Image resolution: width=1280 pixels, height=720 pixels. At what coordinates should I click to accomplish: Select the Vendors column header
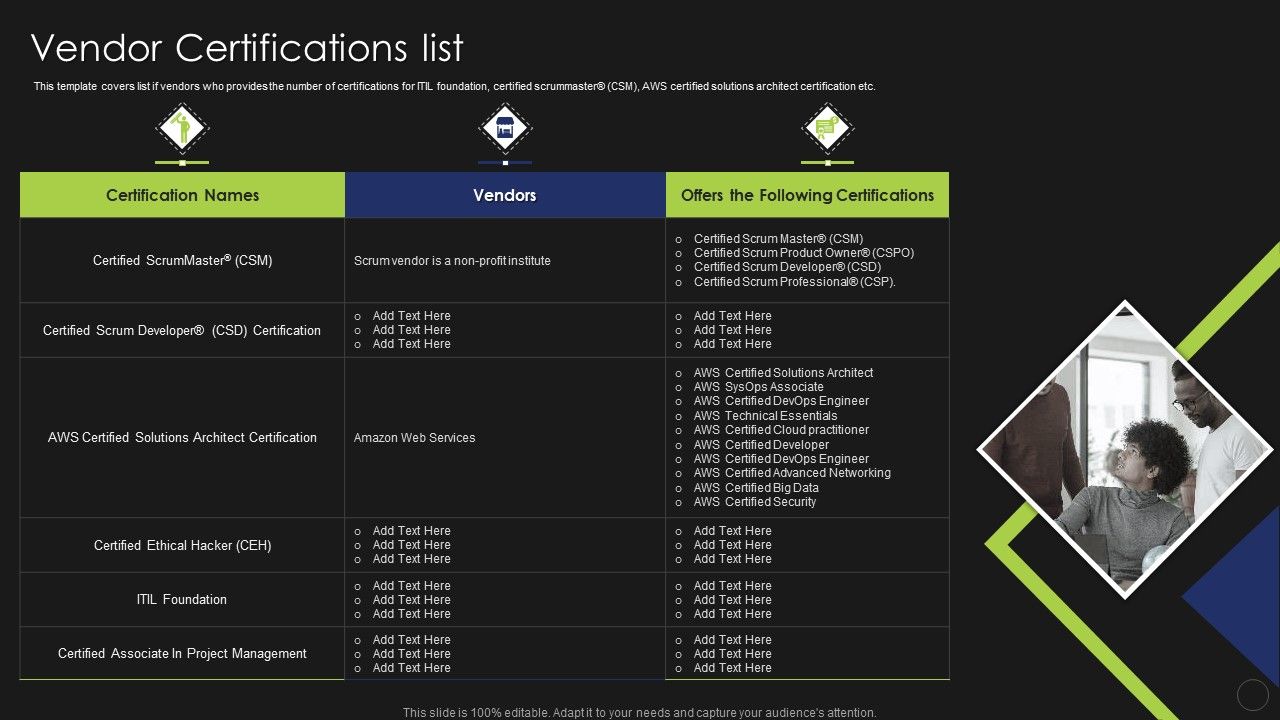click(505, 195)
